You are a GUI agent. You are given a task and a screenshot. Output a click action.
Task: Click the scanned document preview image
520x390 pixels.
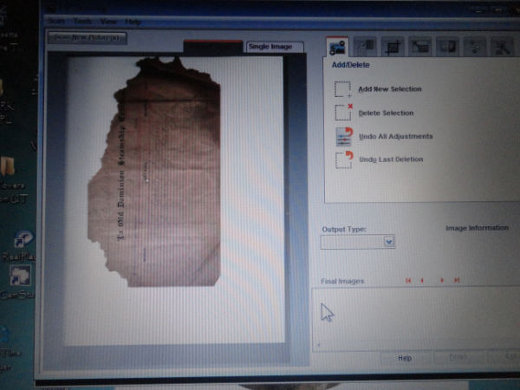pos(154,172)
